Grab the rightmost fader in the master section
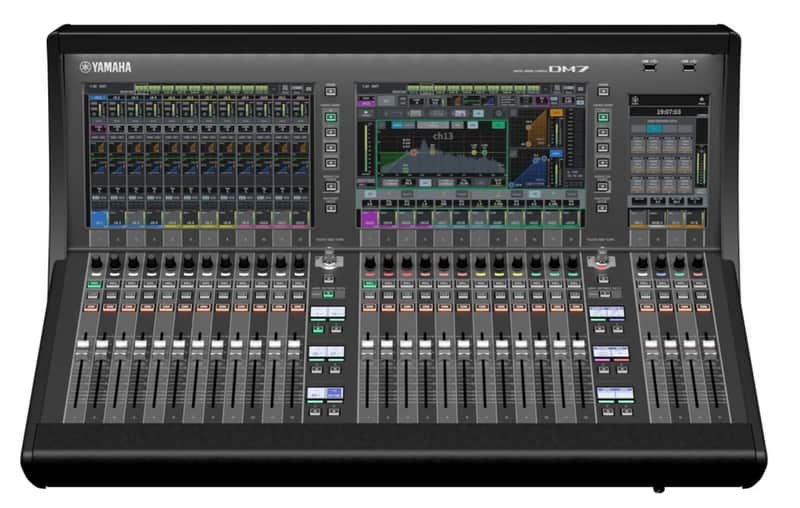Screen dimensions: 800x508 [x=709, y=344]
